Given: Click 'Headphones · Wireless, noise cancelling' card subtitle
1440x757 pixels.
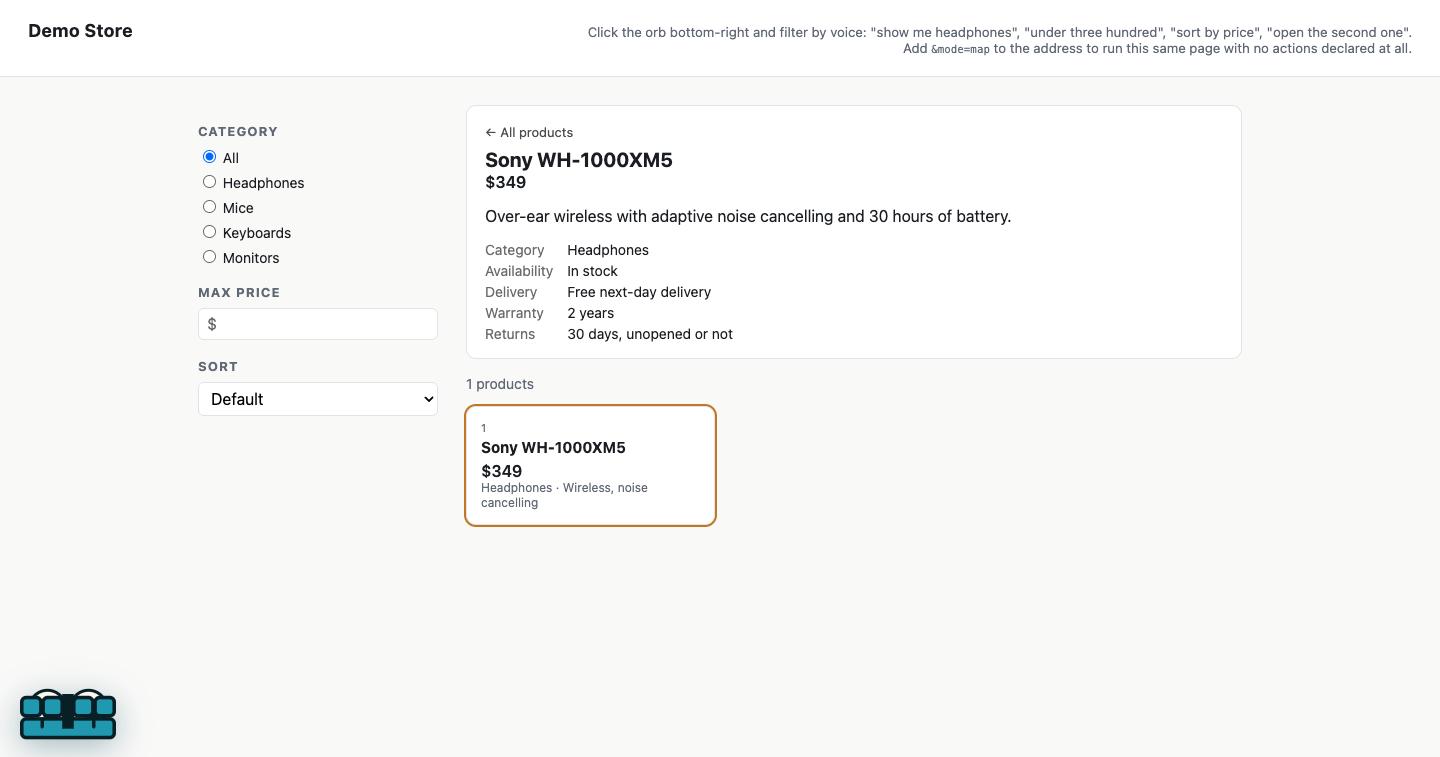Looking at the screenshot, I should [x=564, y=495].
